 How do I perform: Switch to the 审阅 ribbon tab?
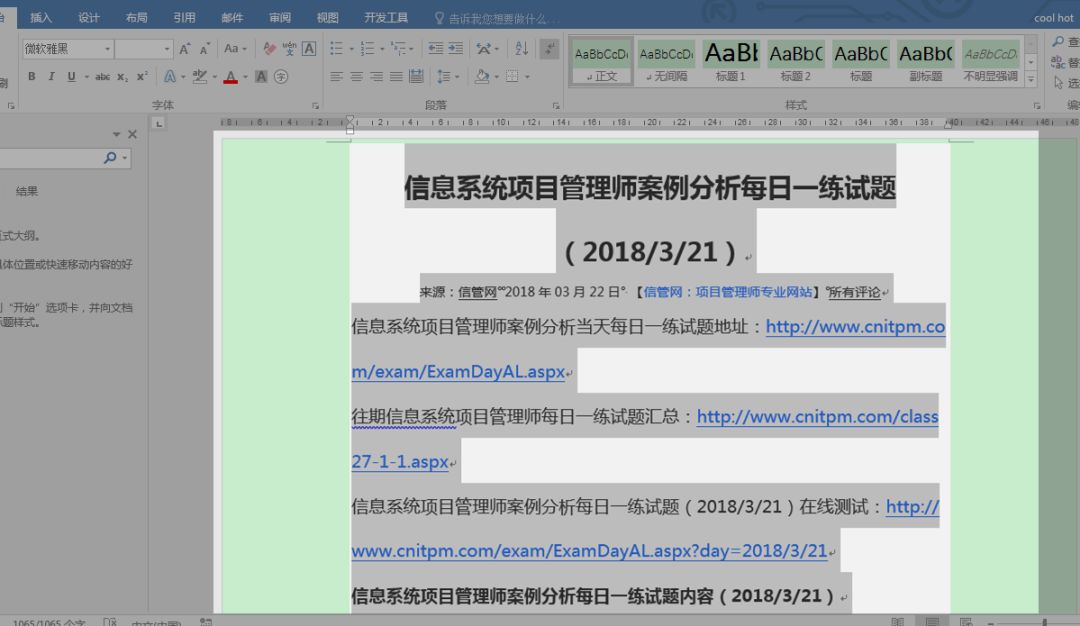coord(279,16)
